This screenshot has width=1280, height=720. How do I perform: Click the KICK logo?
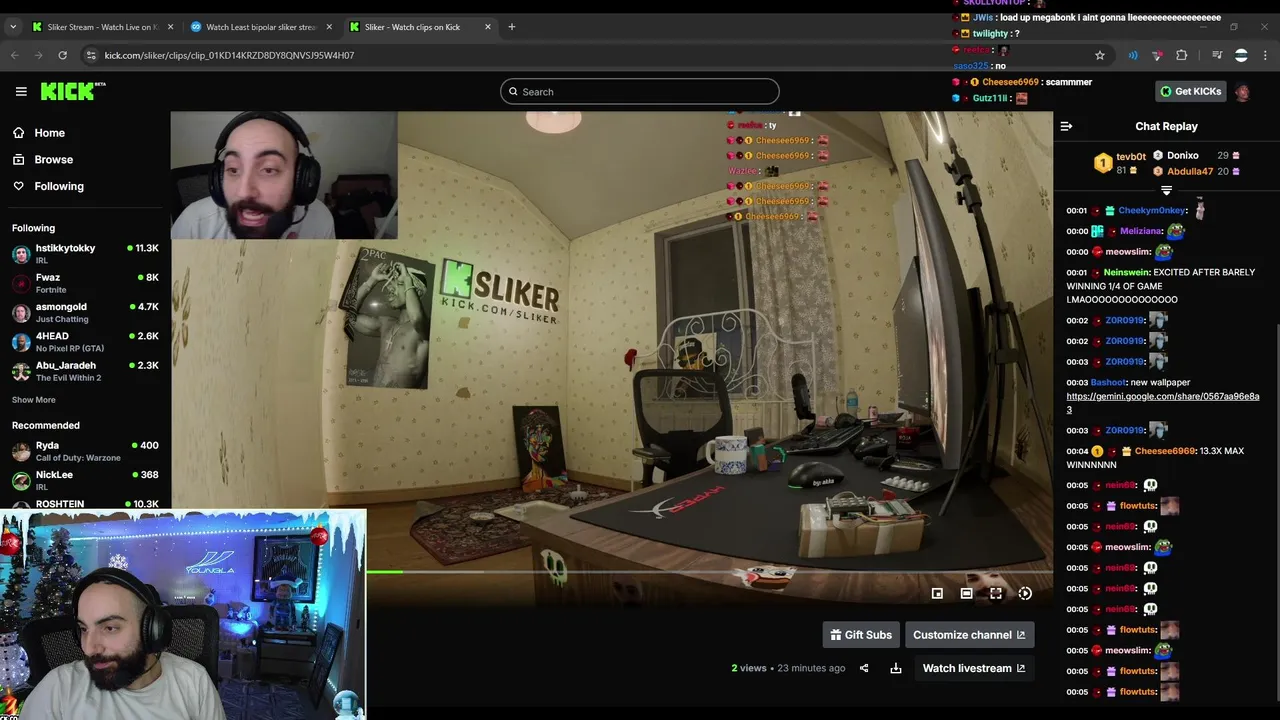pos(72,91)
